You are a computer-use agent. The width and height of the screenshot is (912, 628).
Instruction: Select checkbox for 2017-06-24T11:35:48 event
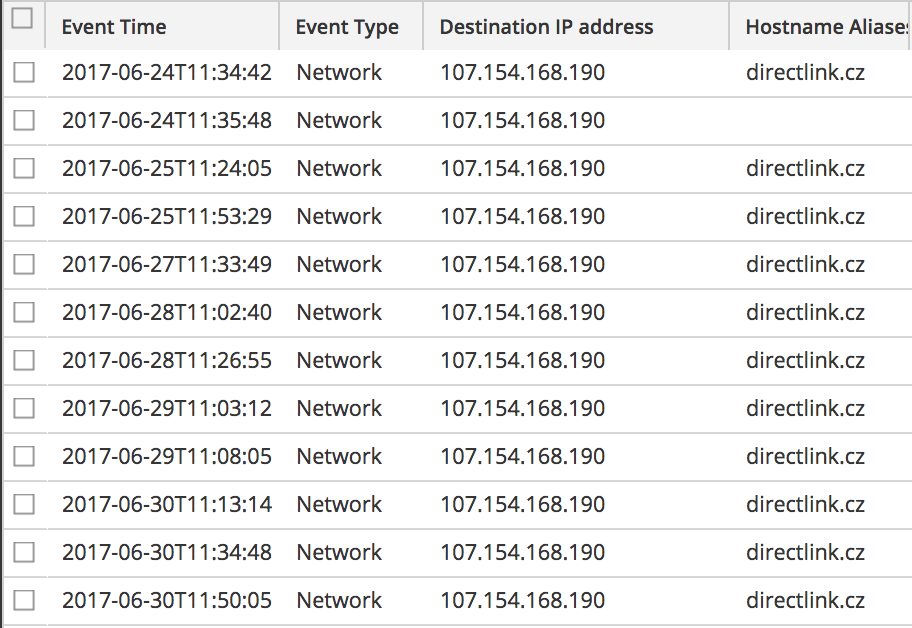[x=24, y=120]
